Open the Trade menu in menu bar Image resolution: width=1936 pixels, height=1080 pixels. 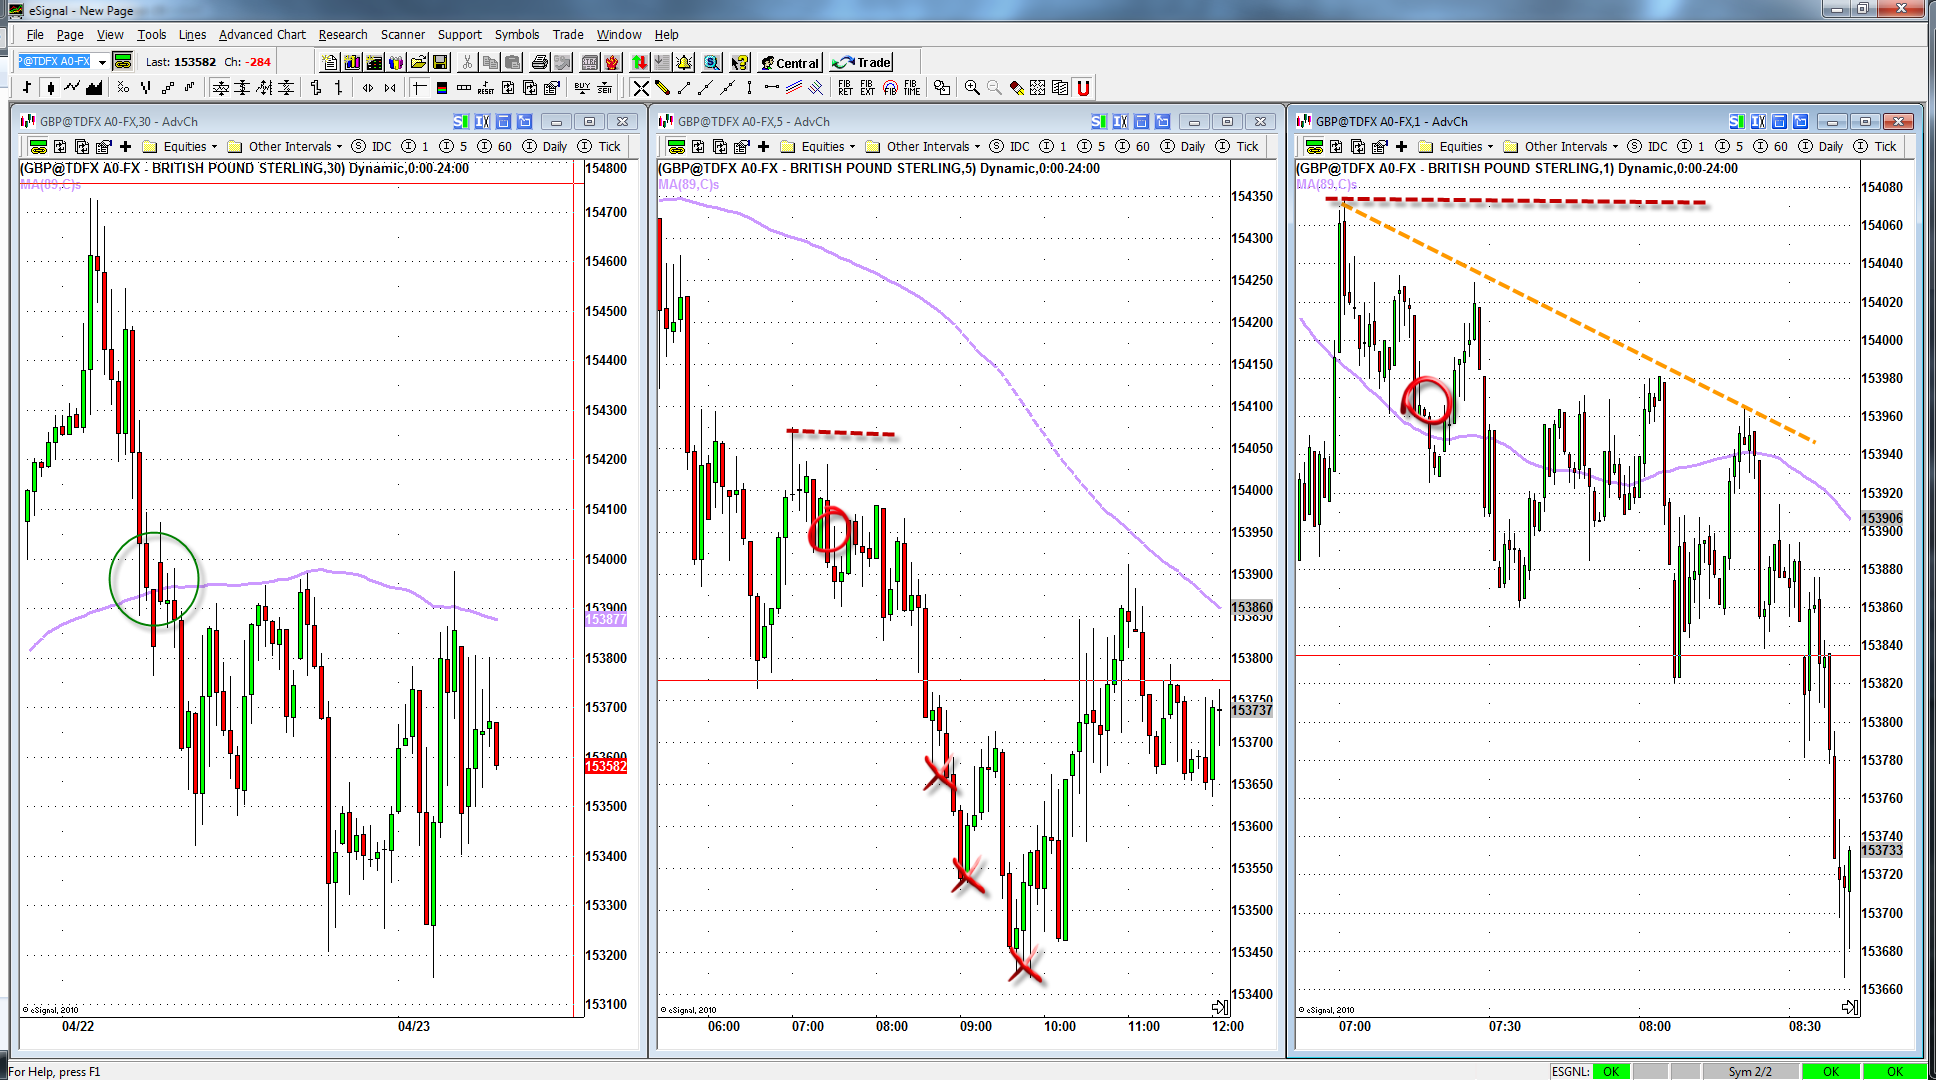point(568,35)
